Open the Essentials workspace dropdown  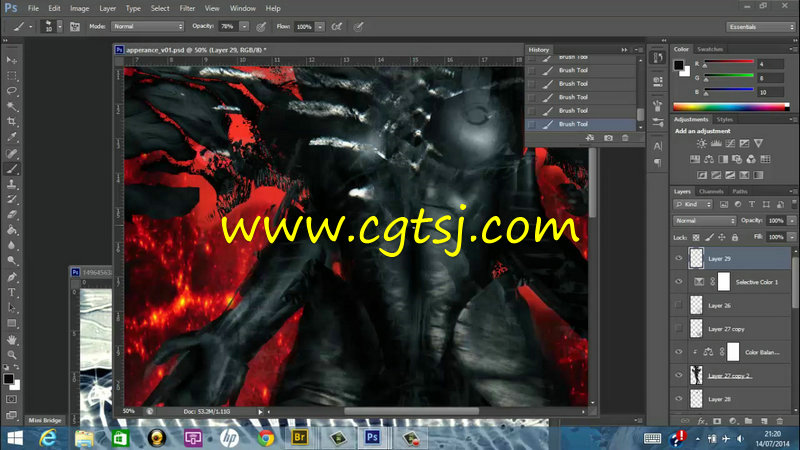[x=760, y=27]
